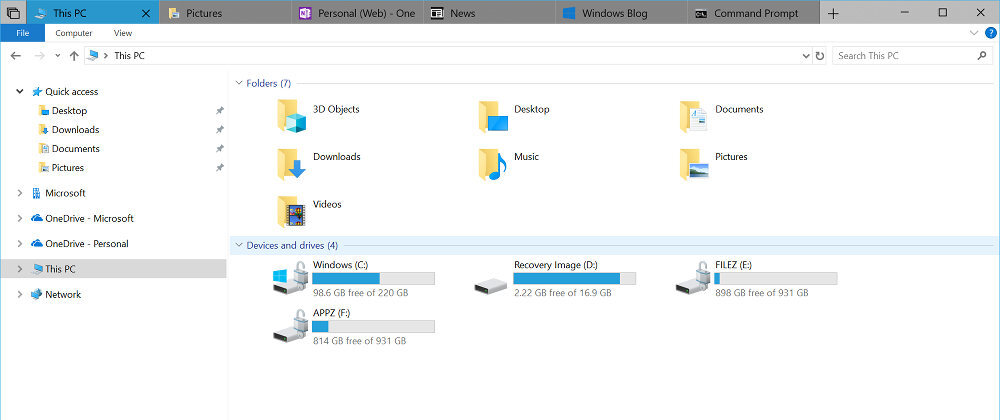Screen dimensions: 1000x420
Task: Expand the Network node in navigation pane
Action: 20,294
